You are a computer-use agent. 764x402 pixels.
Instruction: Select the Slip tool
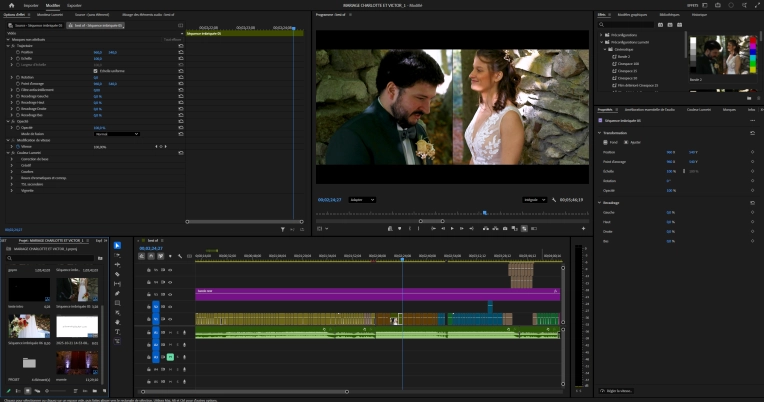point(117,284)
